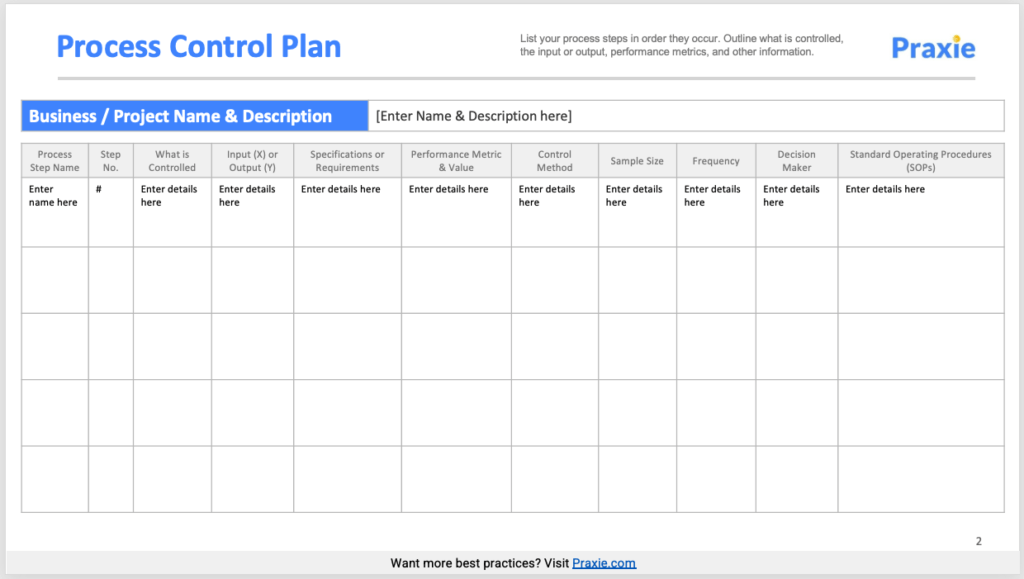Screen dimensions: 1024x579
Task: Click 'Want more best practices? Visit' footer text
Action: click(479, 563)
